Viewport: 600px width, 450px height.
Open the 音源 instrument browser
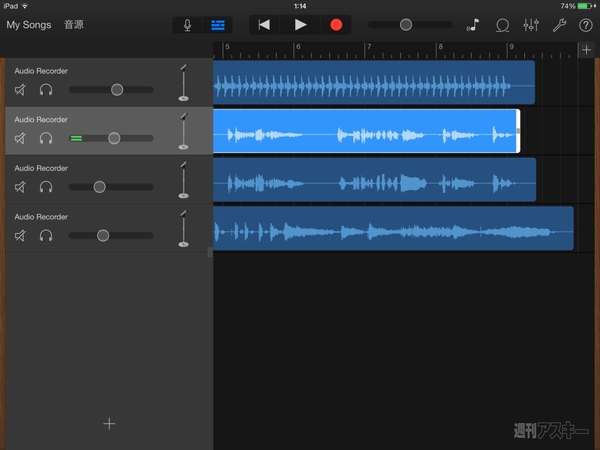[x=74, y=25]
